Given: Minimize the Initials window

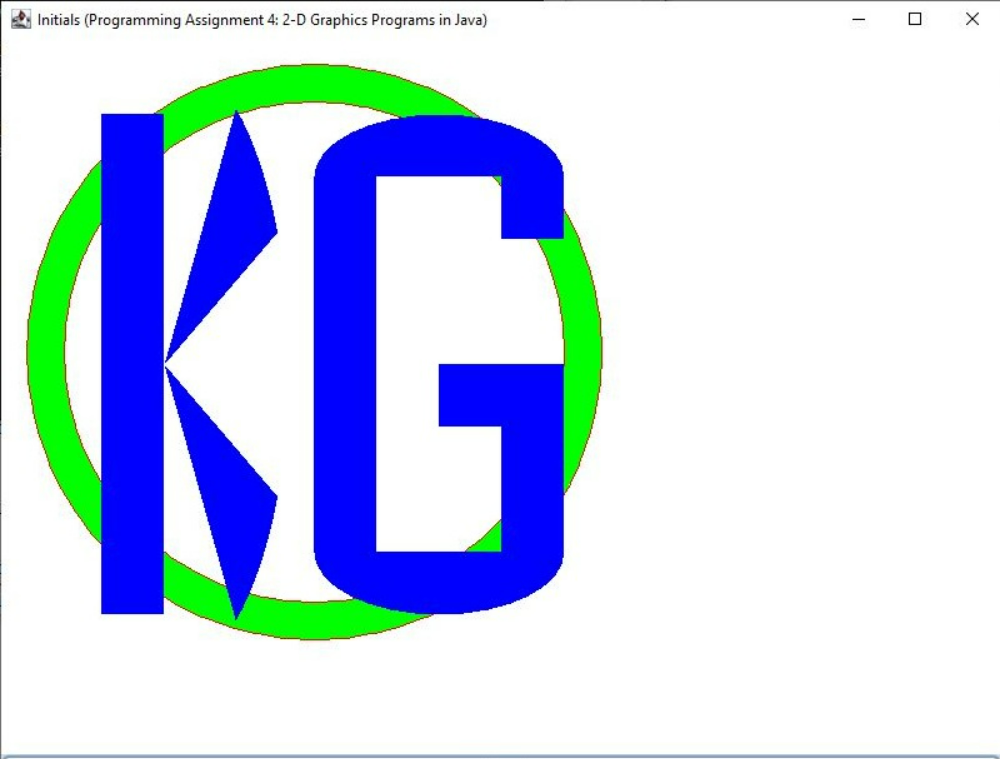Looking at the screenshot, I should pos(858,19).
